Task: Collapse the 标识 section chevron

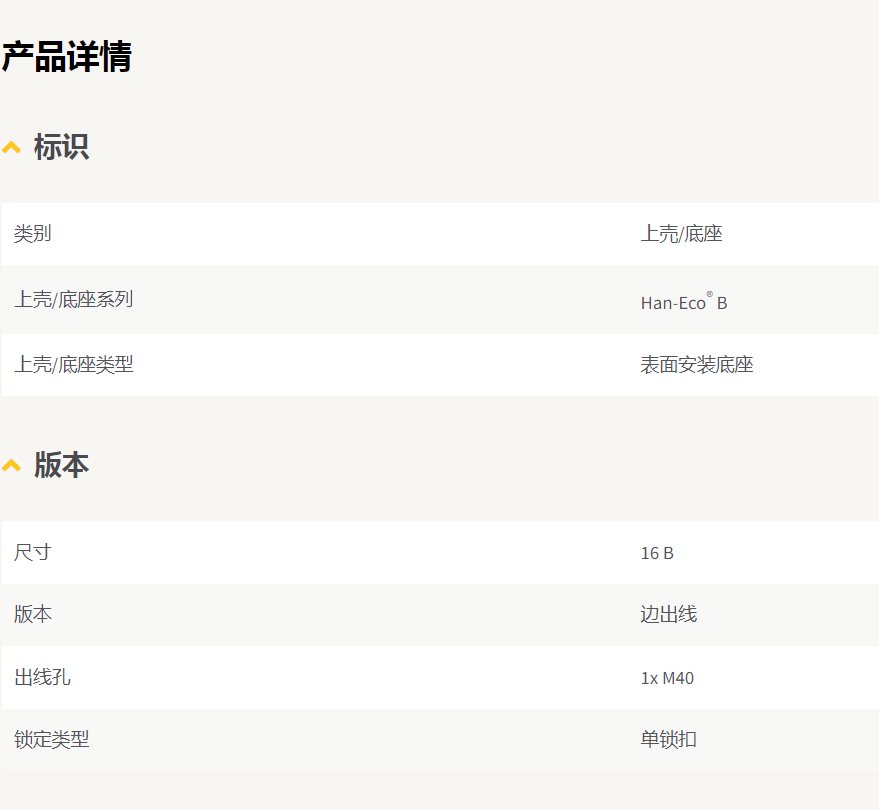Action: tap(11, 148)
